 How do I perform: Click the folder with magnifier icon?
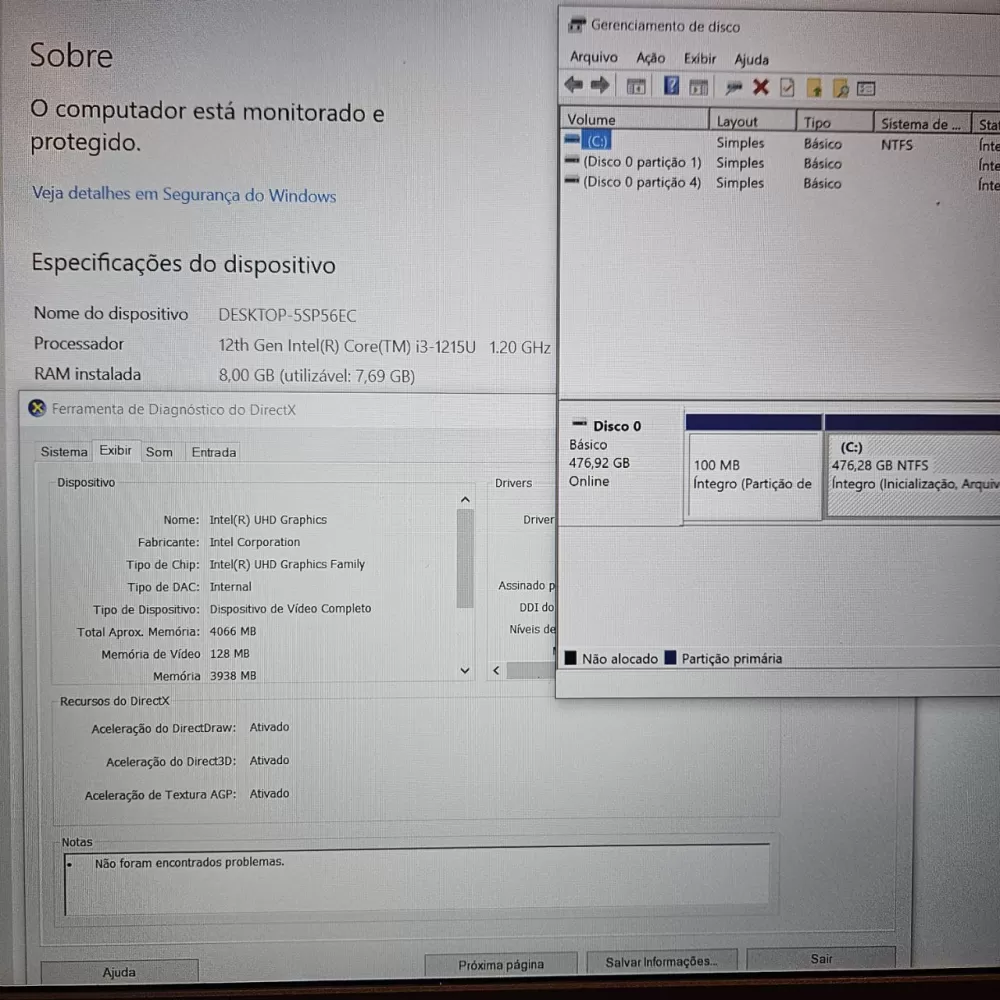(841, 88)
